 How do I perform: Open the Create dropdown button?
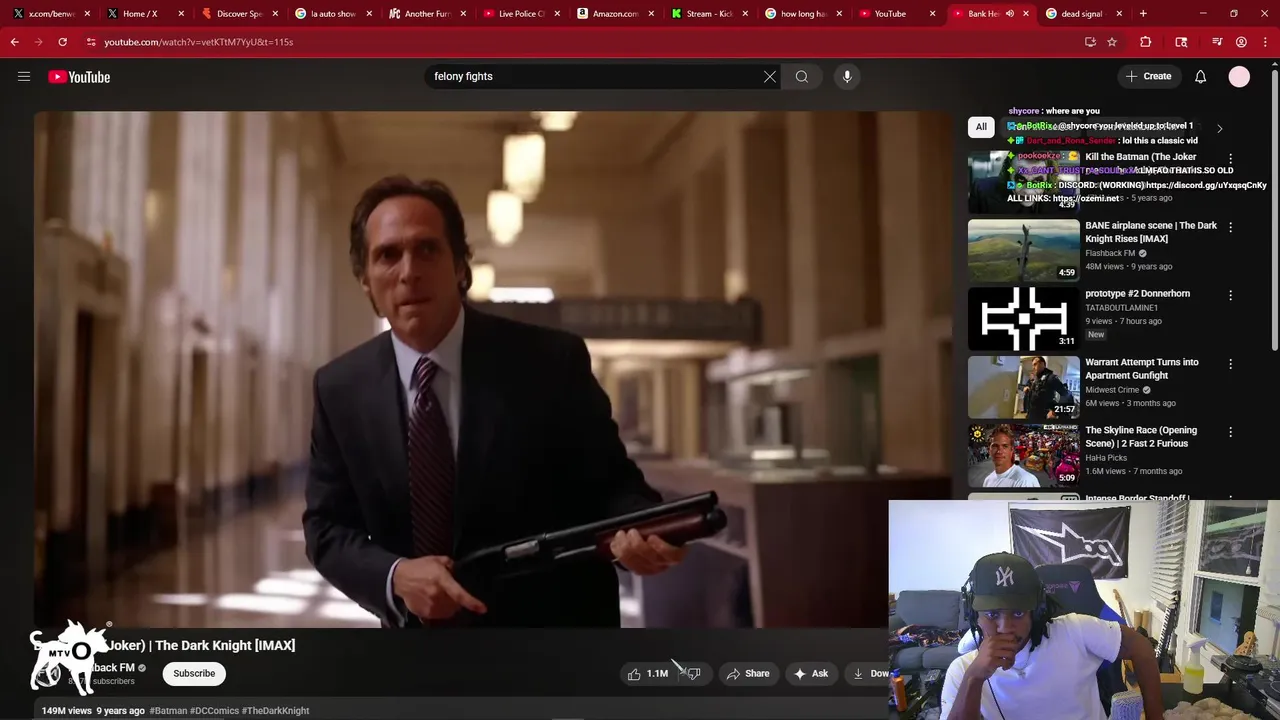click(1148, 76)
